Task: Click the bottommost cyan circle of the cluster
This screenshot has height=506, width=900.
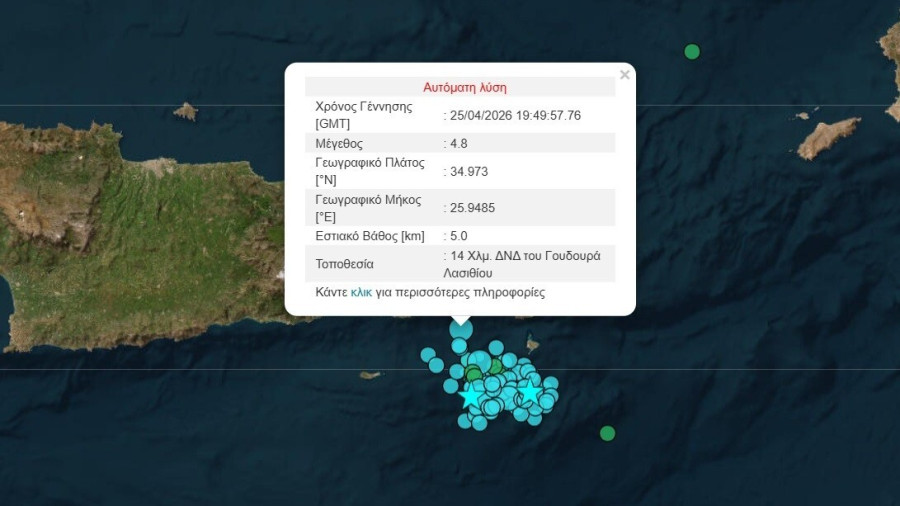Action: pos(479,423)
